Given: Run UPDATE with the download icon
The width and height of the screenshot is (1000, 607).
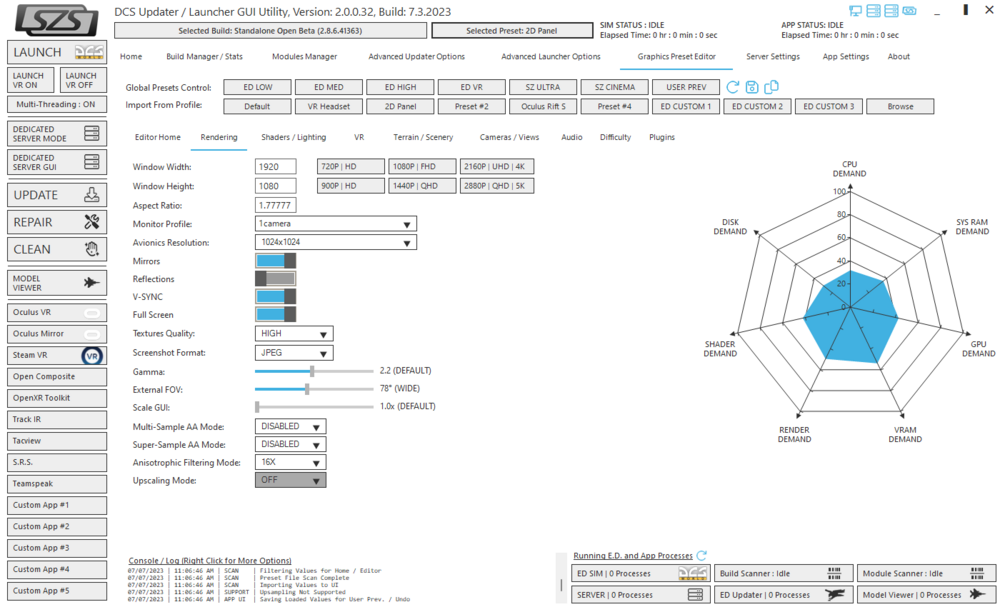Looking at the screenshot, I should coord(57,195).
